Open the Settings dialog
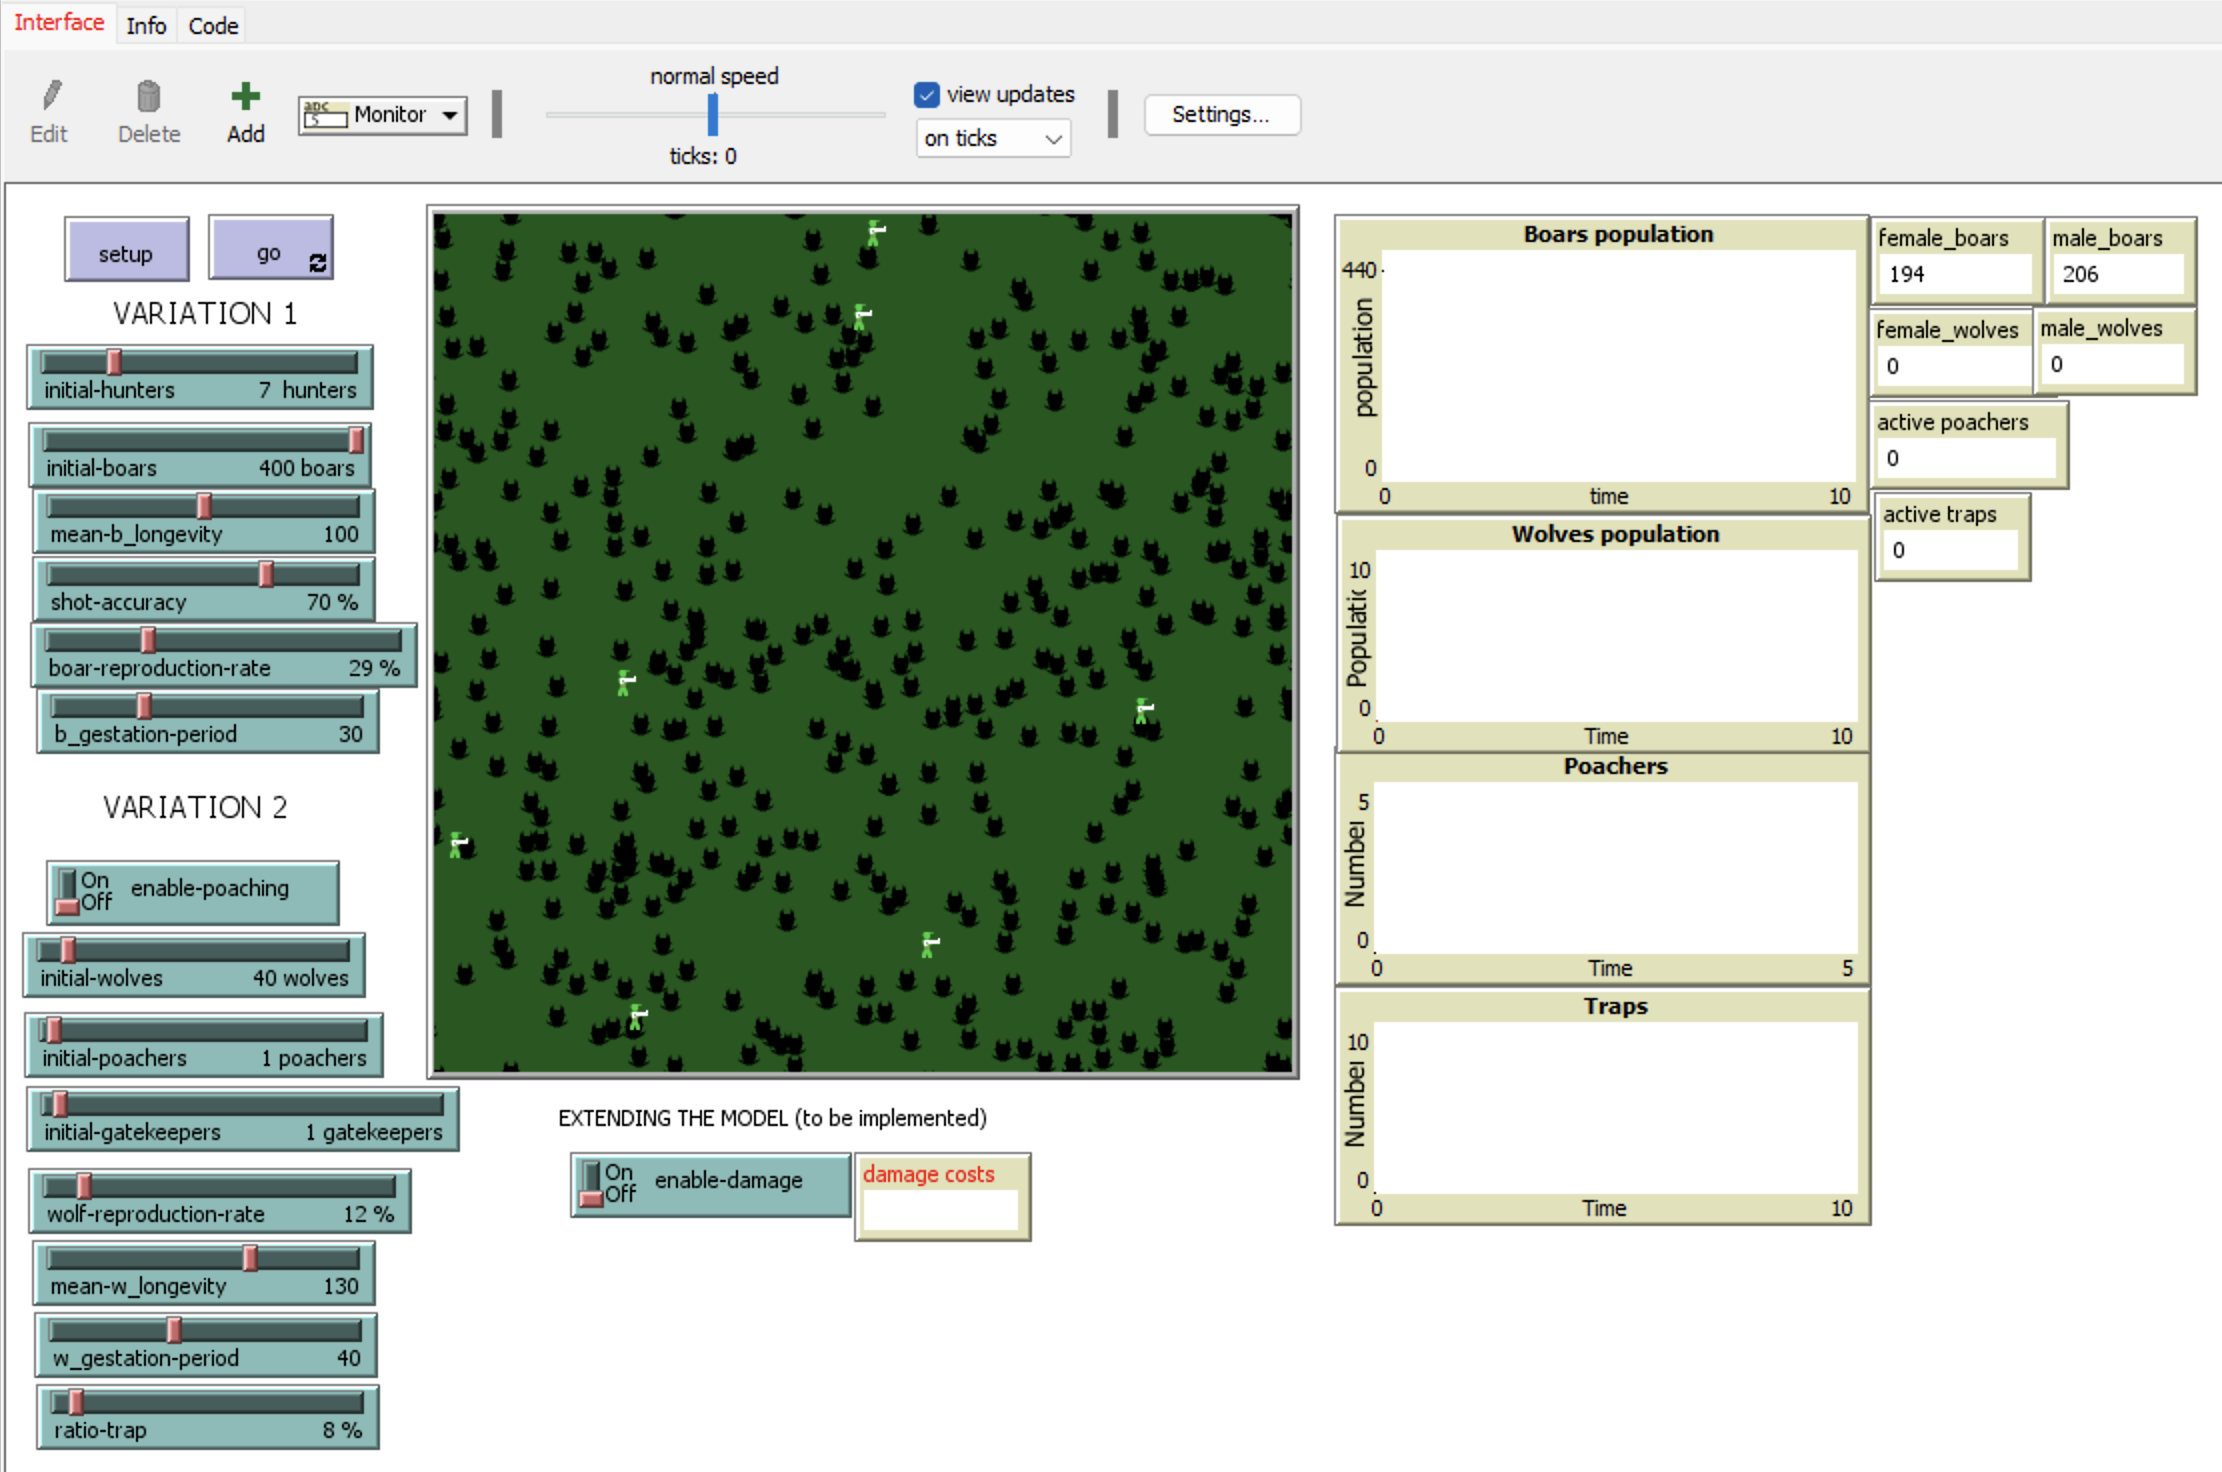The image size is (2222, 1472). (x=1220, y=114)
